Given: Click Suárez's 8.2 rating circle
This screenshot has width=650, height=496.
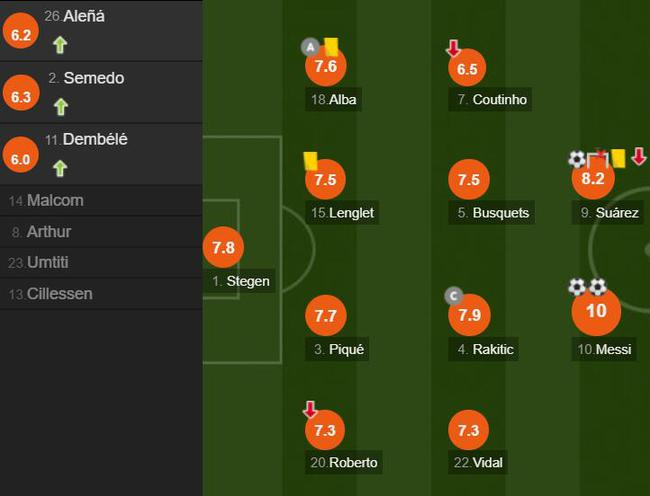Looking at the screenshot, I should point(593,179).
